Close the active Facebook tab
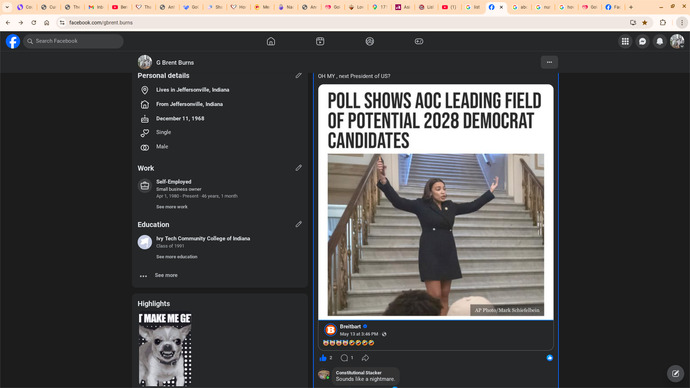 pyautogui.click(x=501, y=7)
